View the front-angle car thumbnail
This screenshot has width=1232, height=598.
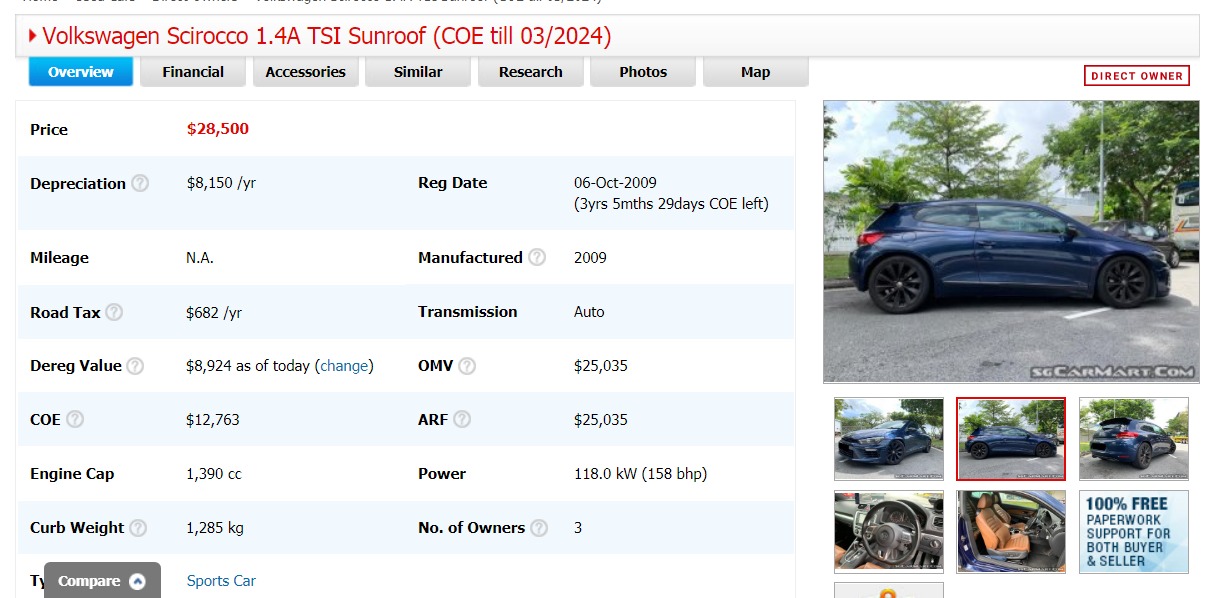(x=888, y=439)
